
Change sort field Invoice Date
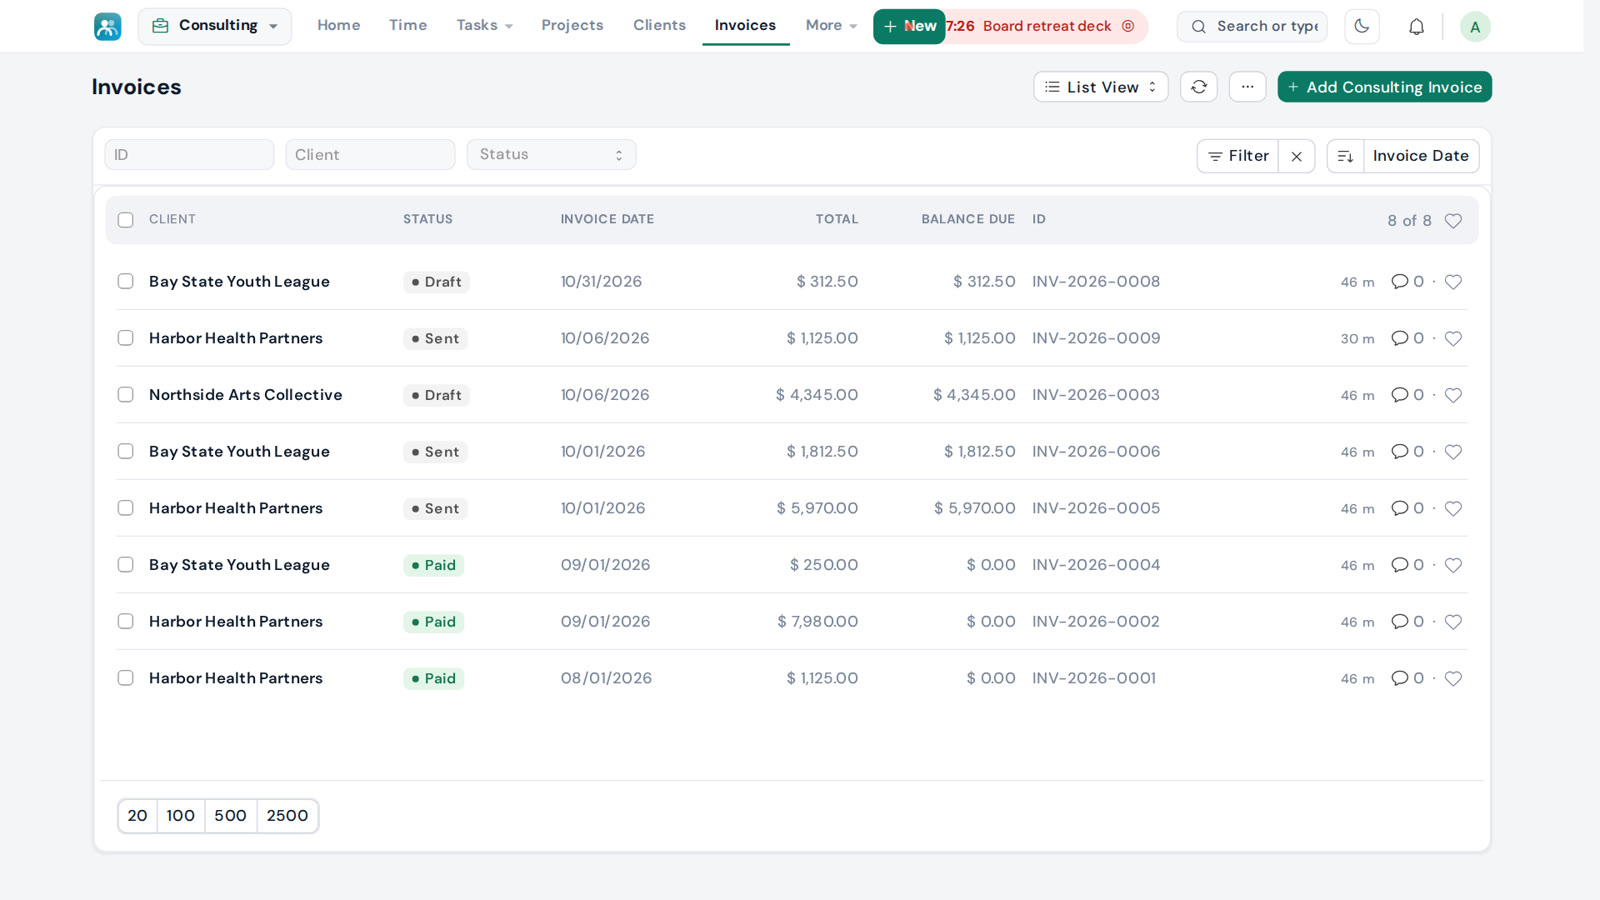[1420, 156]
